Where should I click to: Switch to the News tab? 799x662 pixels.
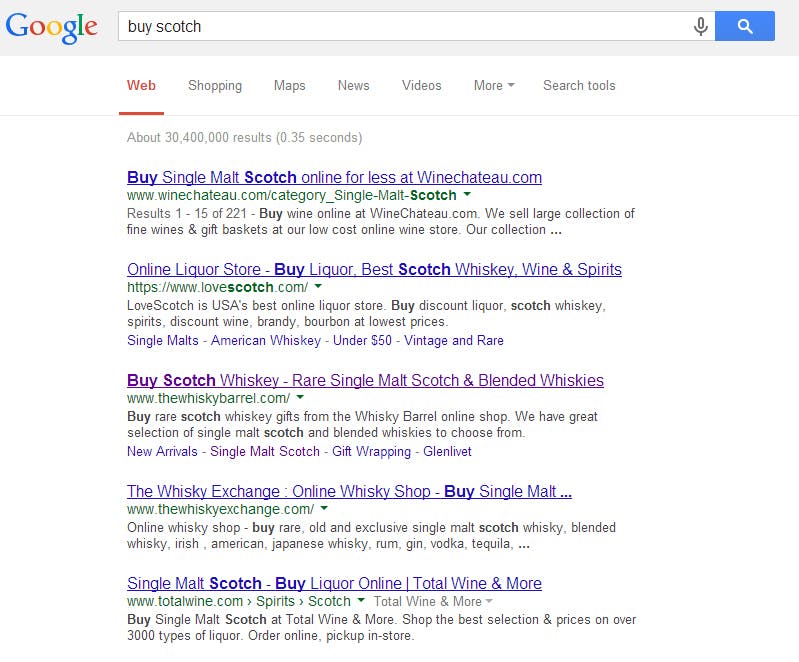click(354, 86)
